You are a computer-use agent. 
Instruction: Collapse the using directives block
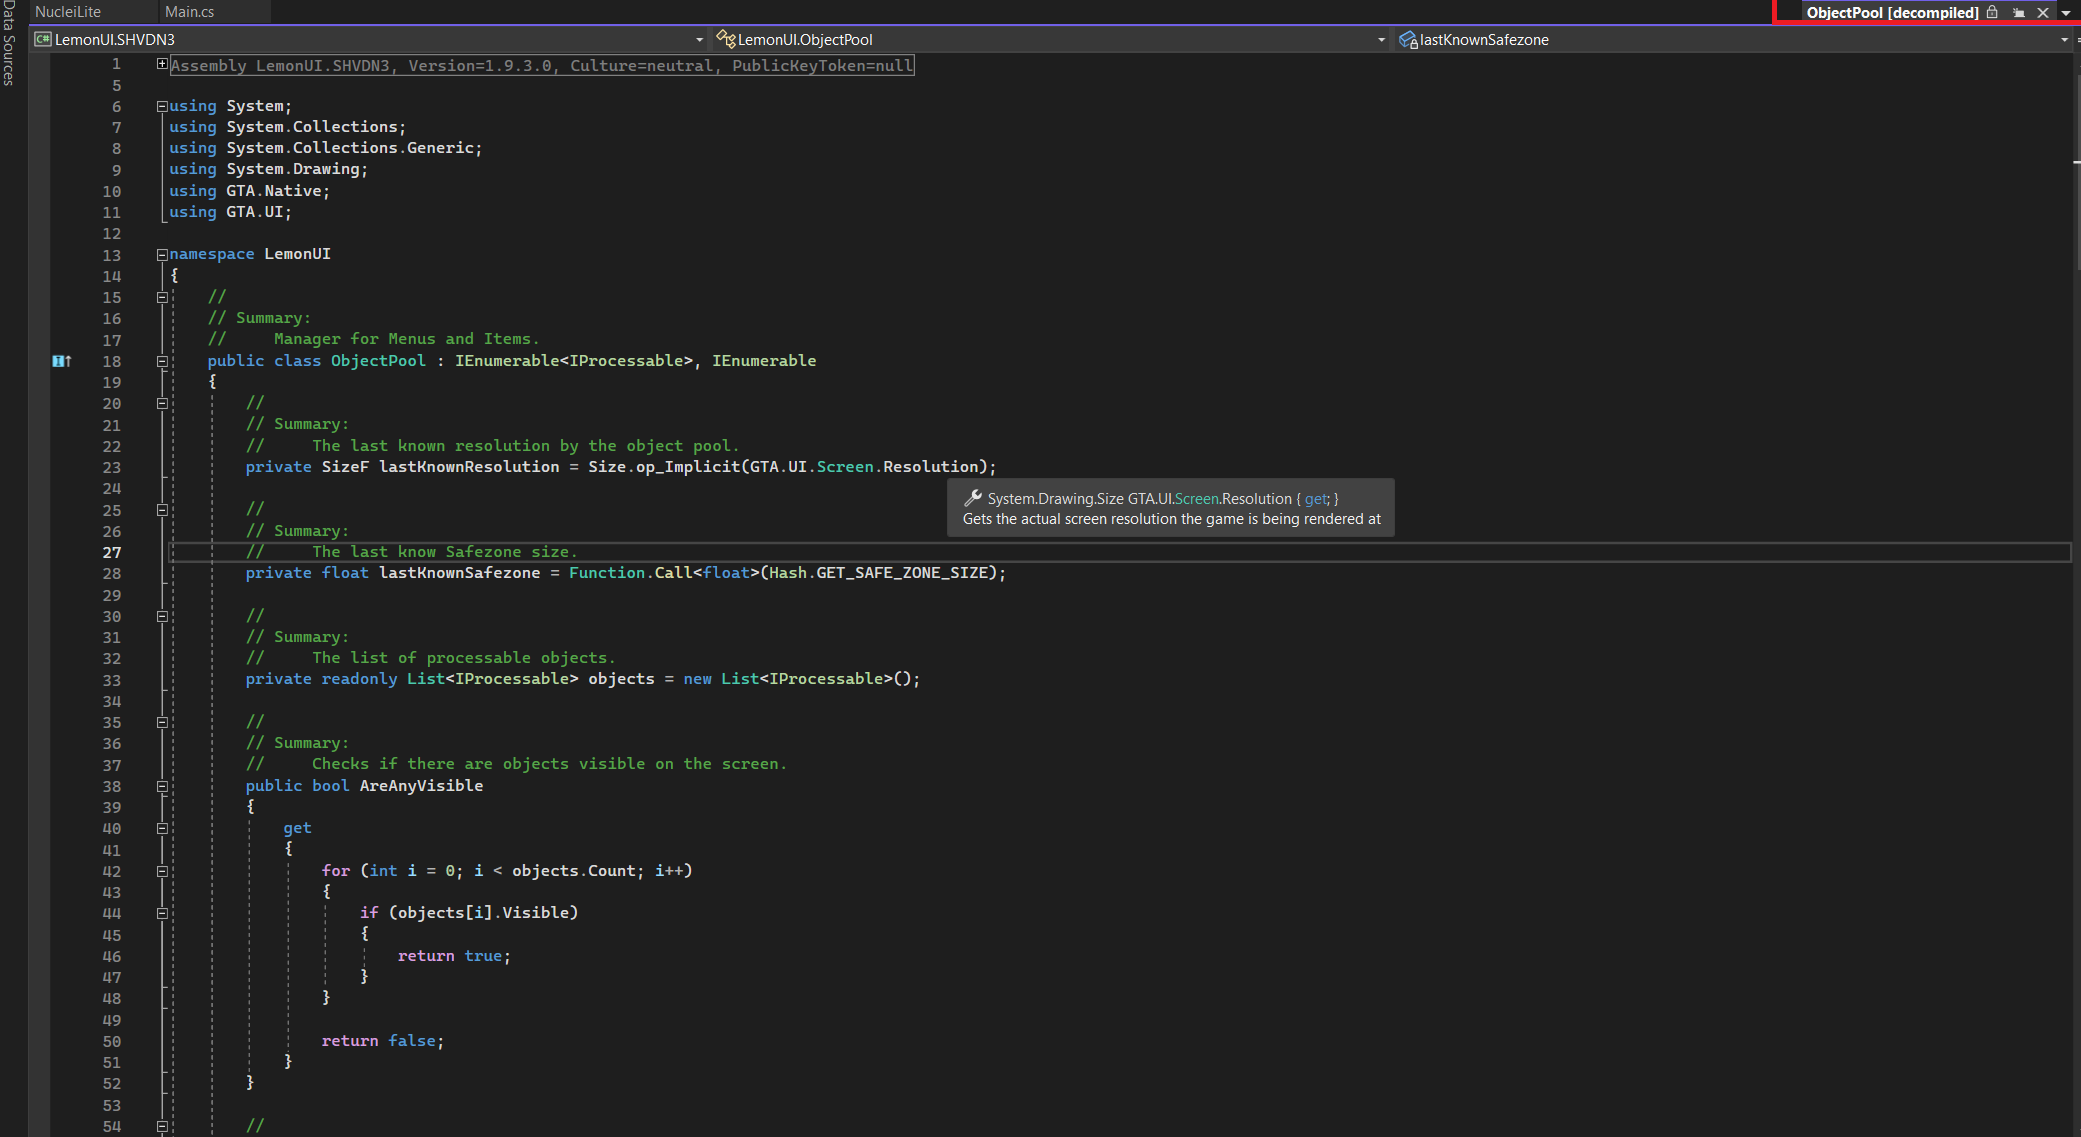click(162, 106)
